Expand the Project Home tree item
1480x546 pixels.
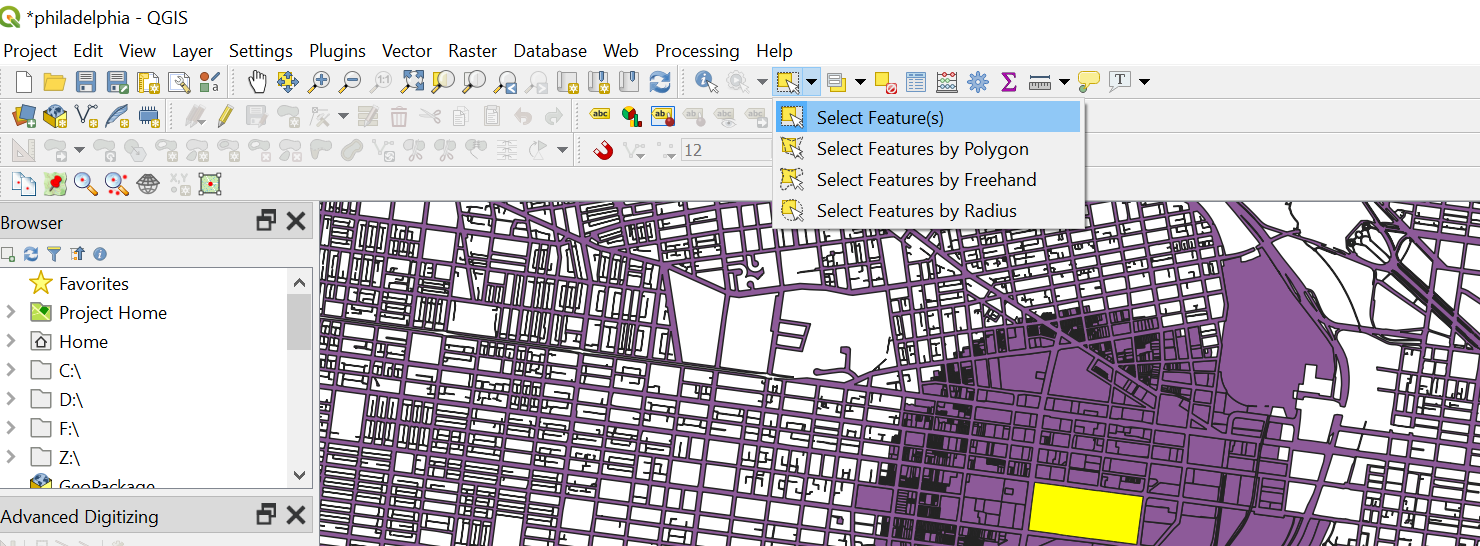point(11,312)
